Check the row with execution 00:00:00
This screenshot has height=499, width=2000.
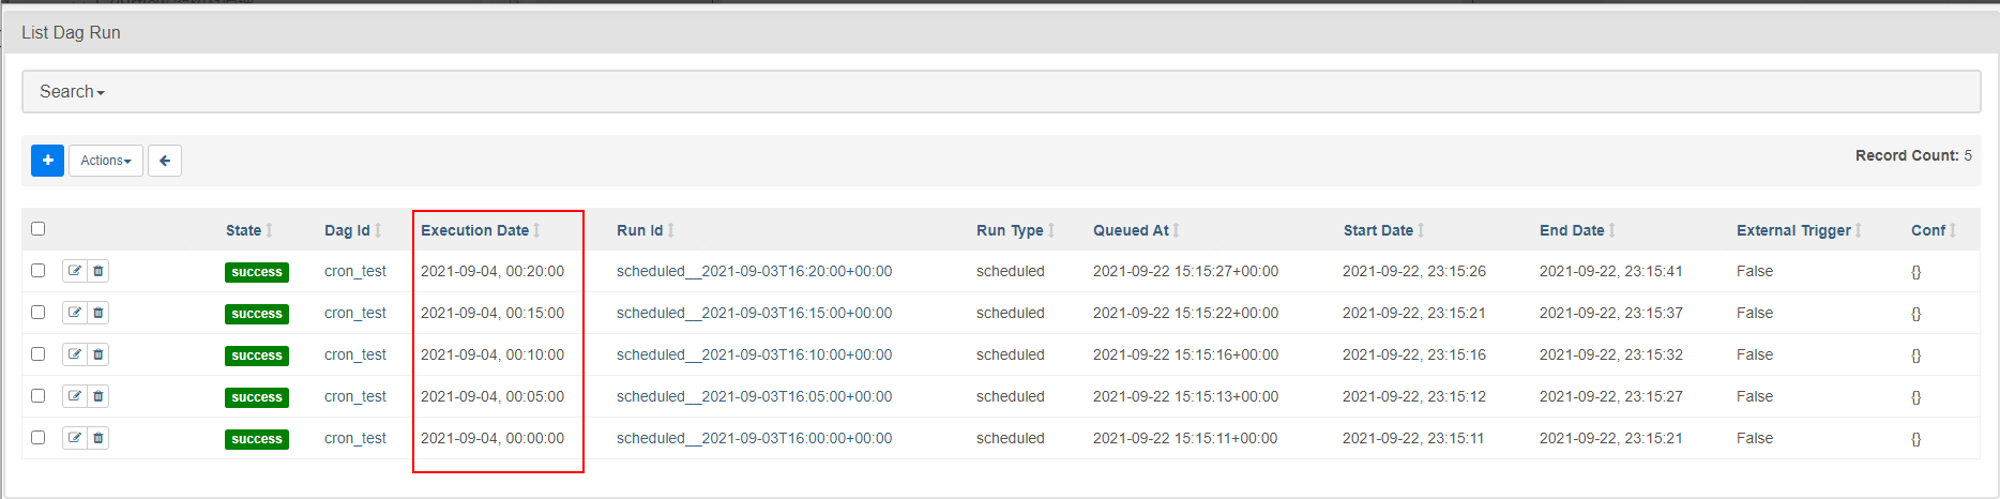pyautogui.click(x=38, y=437)
